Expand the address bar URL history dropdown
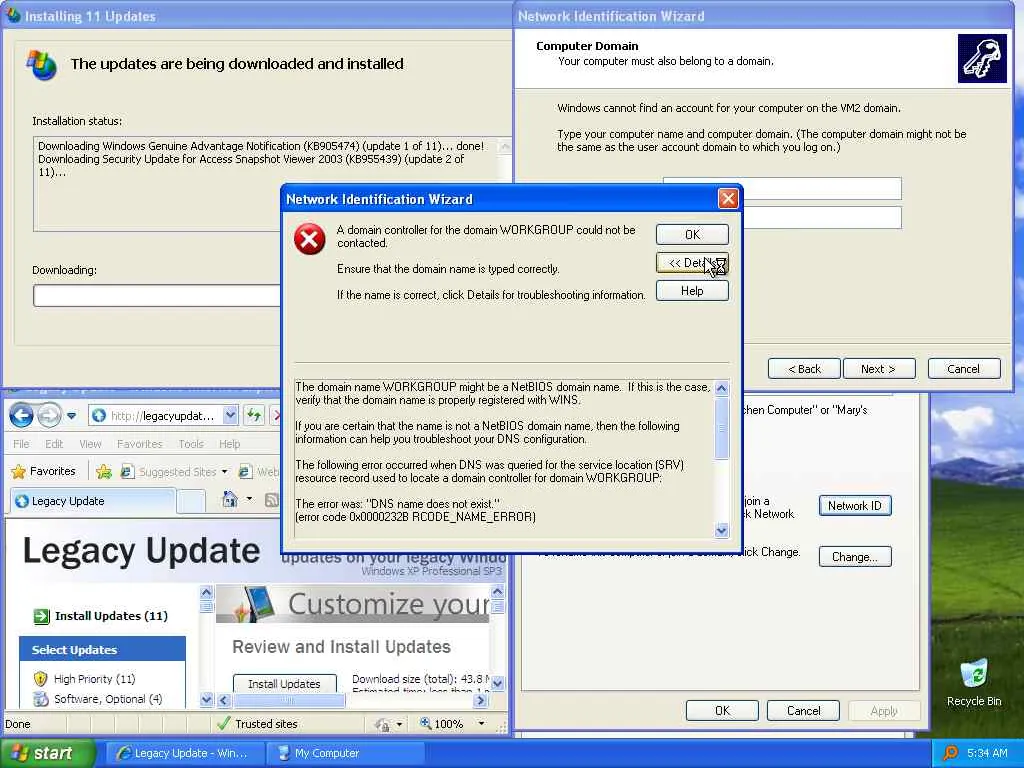The image size is (1024, 768). (230, 415)
